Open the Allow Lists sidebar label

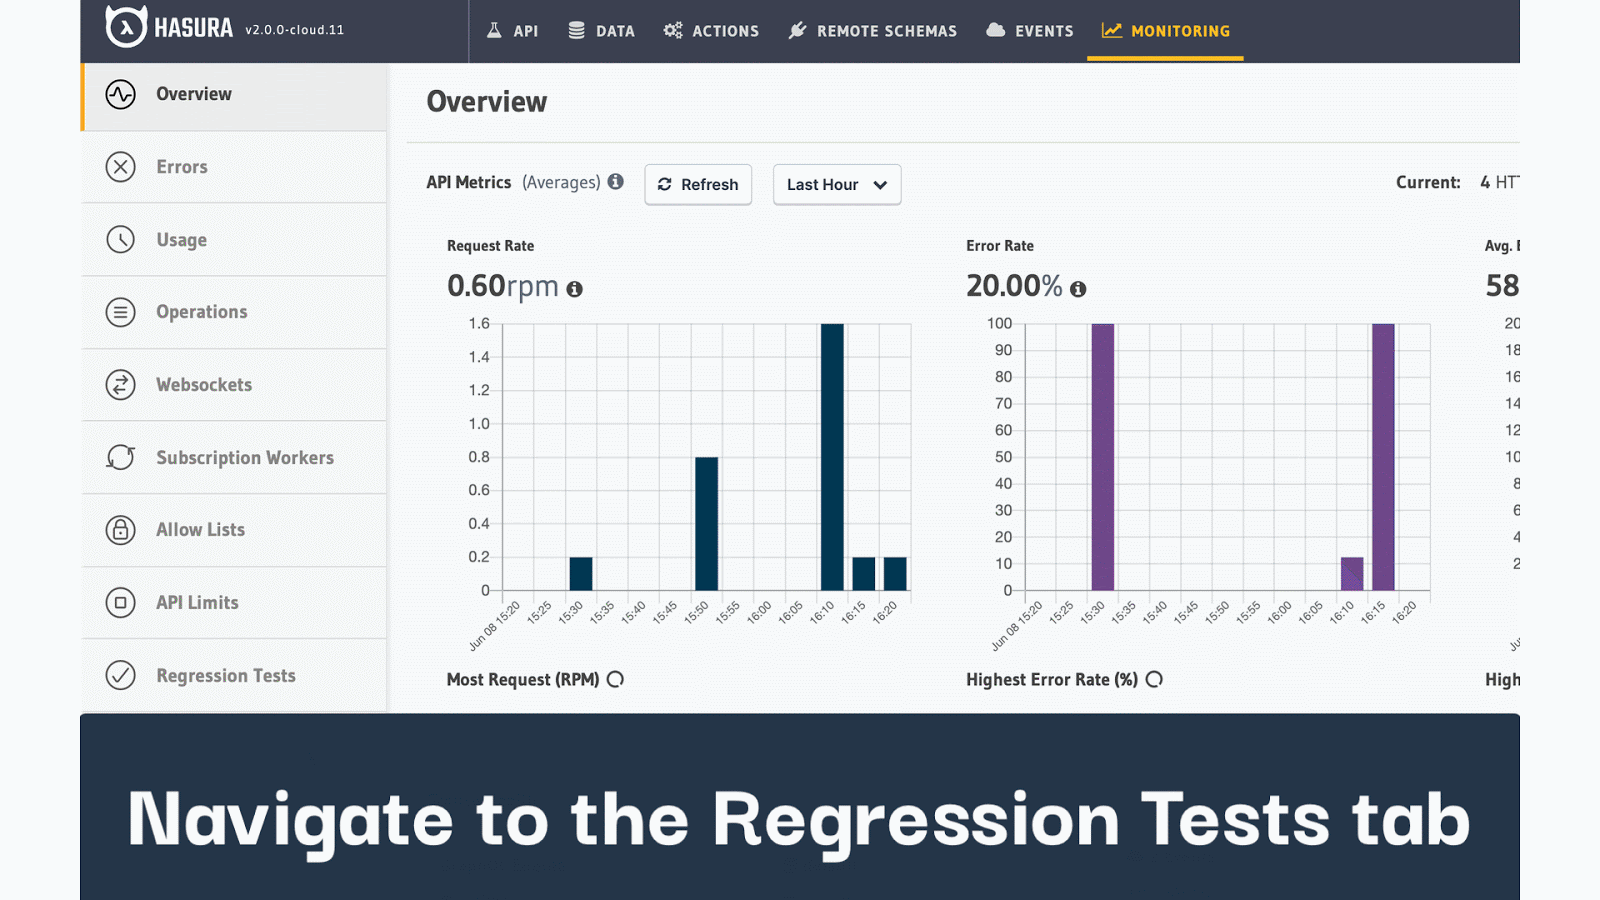200,530
